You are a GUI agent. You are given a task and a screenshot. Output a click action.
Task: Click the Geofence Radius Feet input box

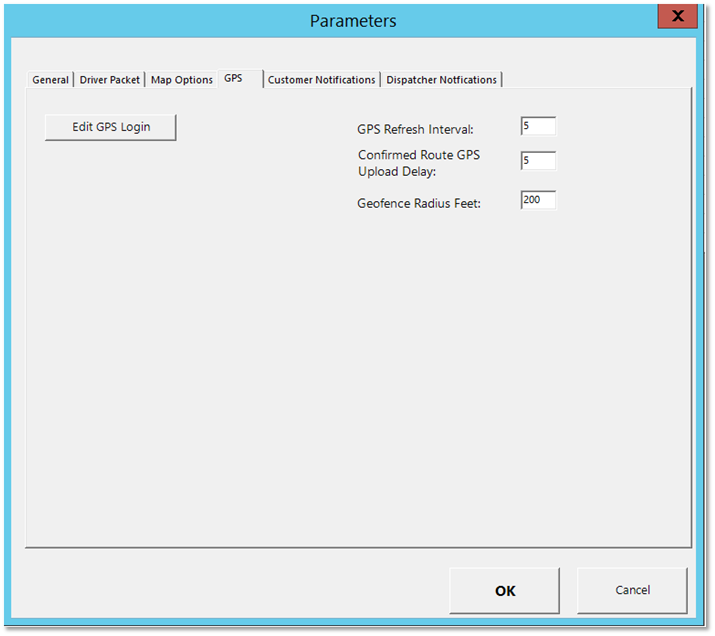click(x=538, y=201)
